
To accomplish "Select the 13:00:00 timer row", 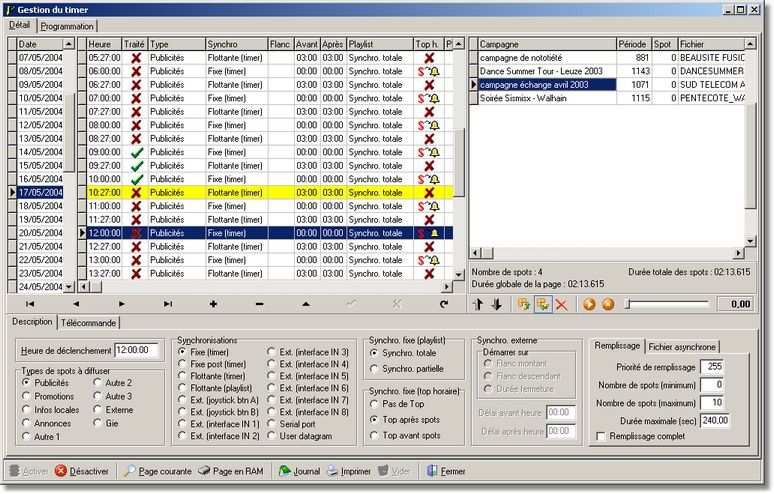I will tap(270, 260).
